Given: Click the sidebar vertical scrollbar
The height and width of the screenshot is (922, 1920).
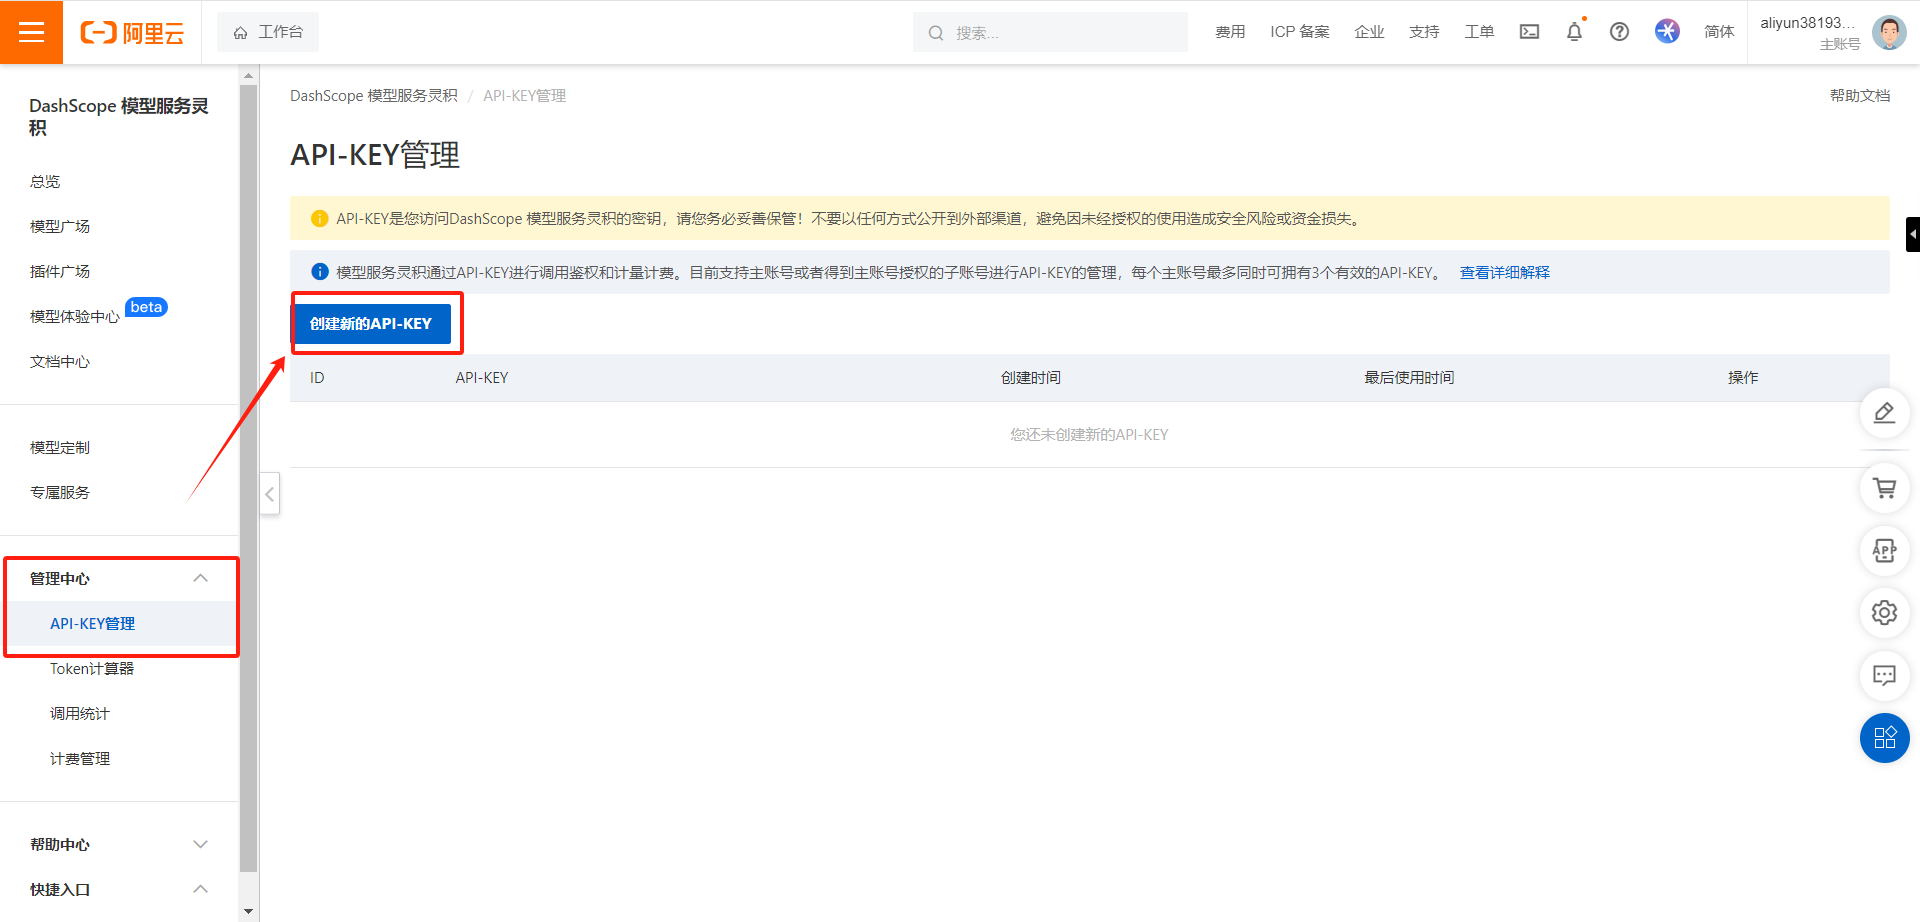Looking at the screenshot, I should [x=249, y=478].
